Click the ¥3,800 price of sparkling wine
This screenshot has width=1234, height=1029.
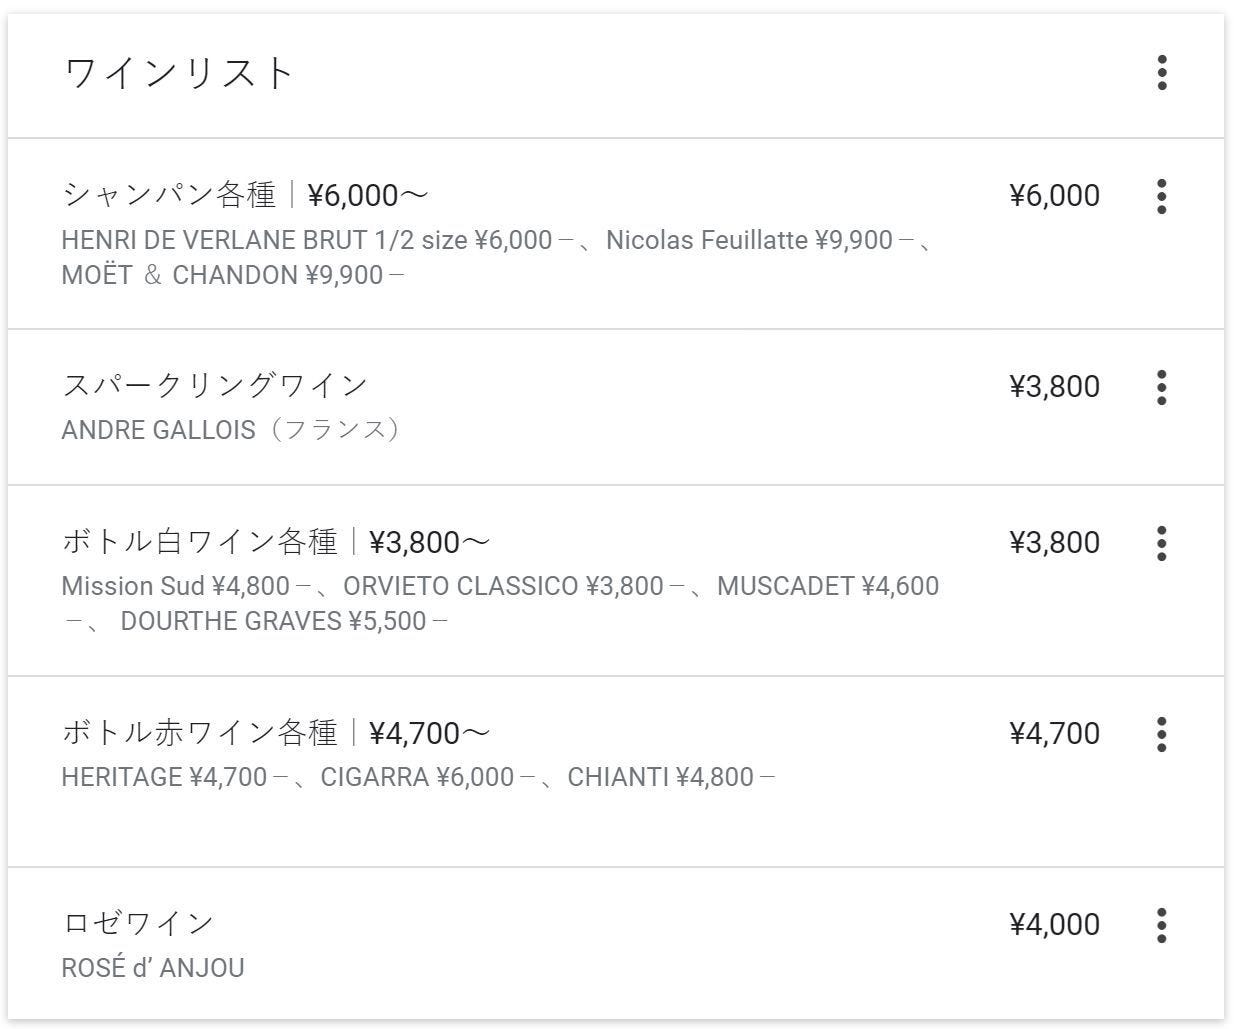(1054, 386)
